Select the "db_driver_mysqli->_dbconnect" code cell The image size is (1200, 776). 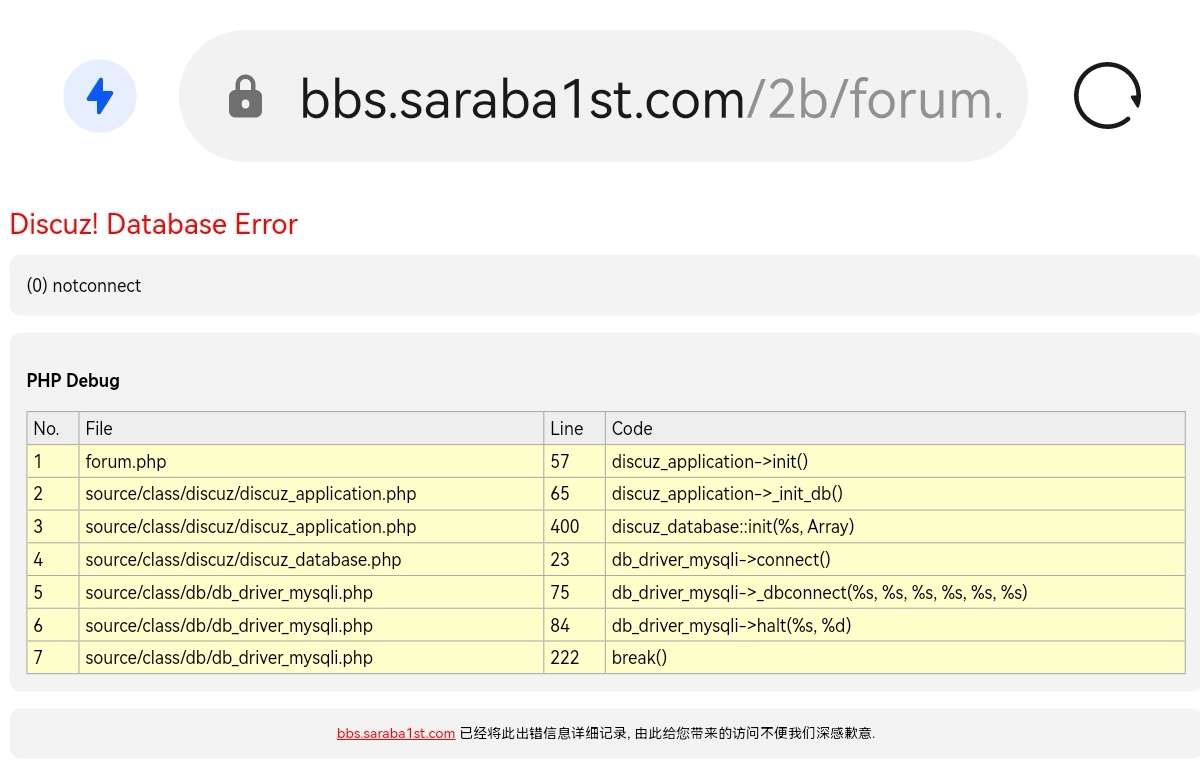click(895, 592)
